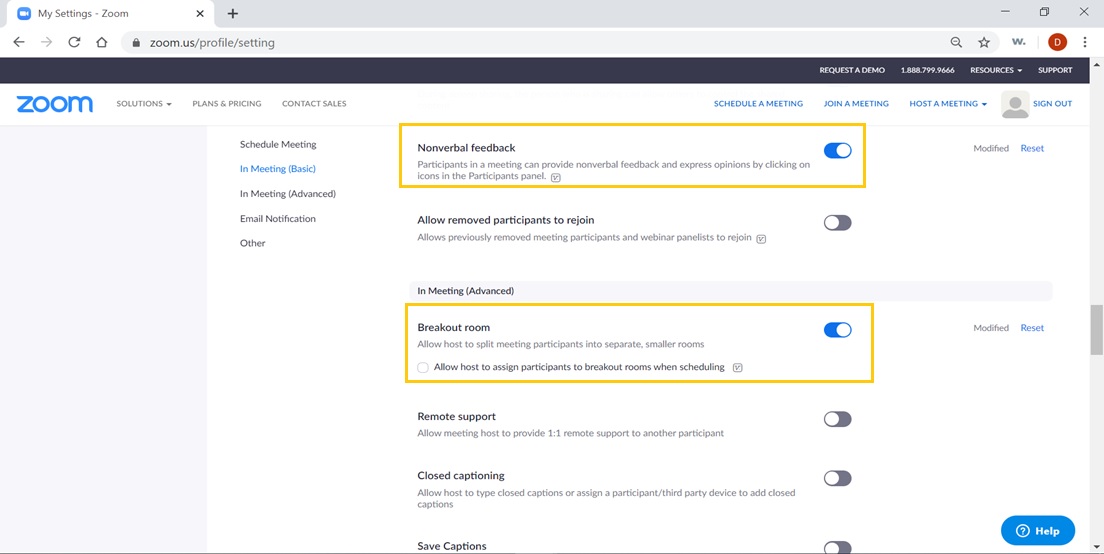Image resolution: width=1104 pixels, height=554 pixels.
Task: Go to Email Notification settings section
Action: coord(277,219)
